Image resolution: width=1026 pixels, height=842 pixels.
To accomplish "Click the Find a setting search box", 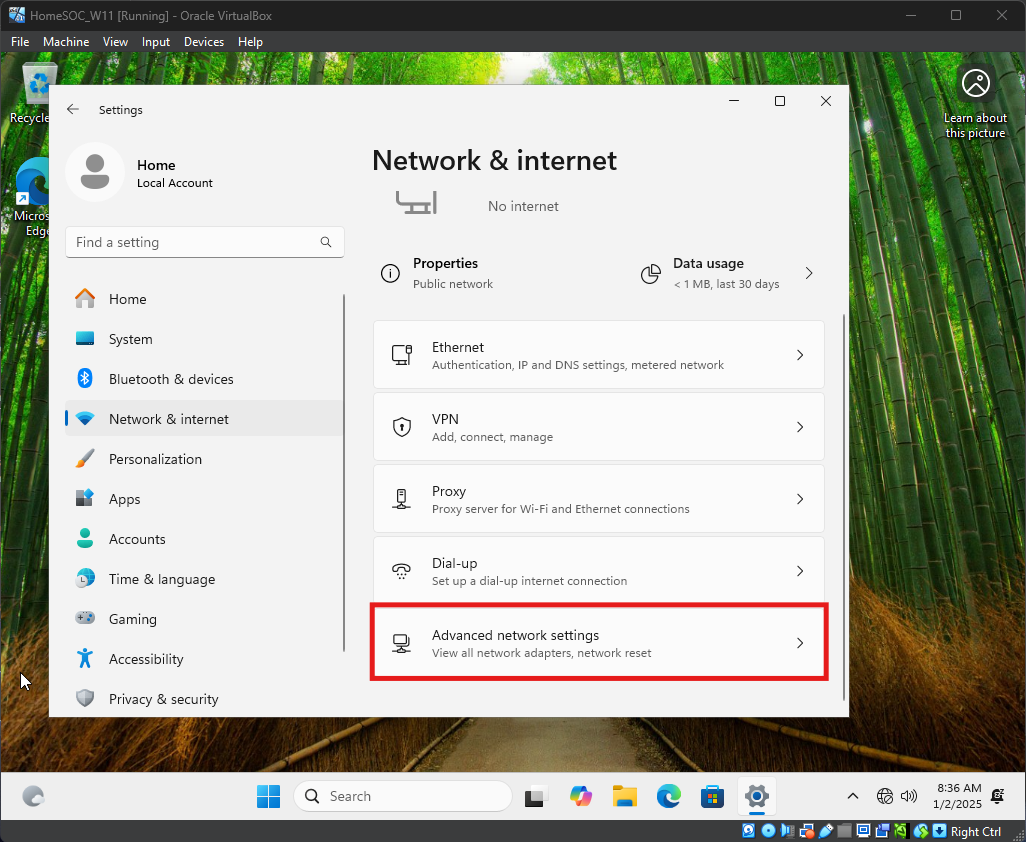I will 196,242.
